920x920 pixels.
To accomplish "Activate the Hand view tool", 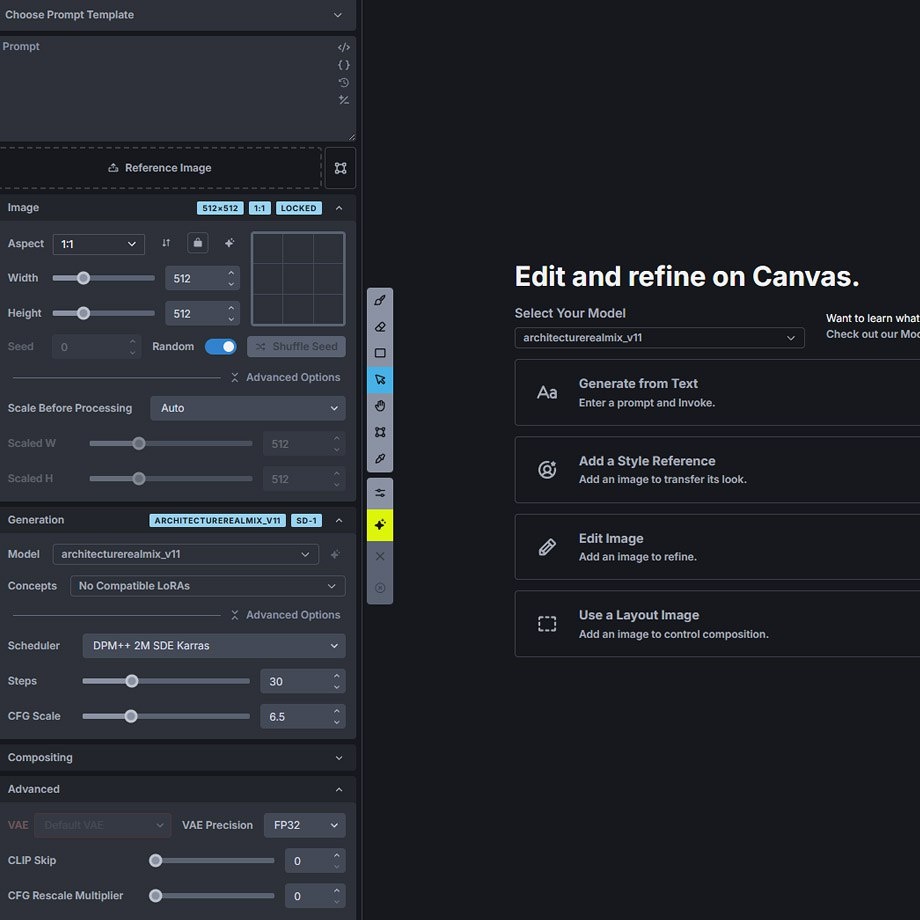I will (380, 406).
